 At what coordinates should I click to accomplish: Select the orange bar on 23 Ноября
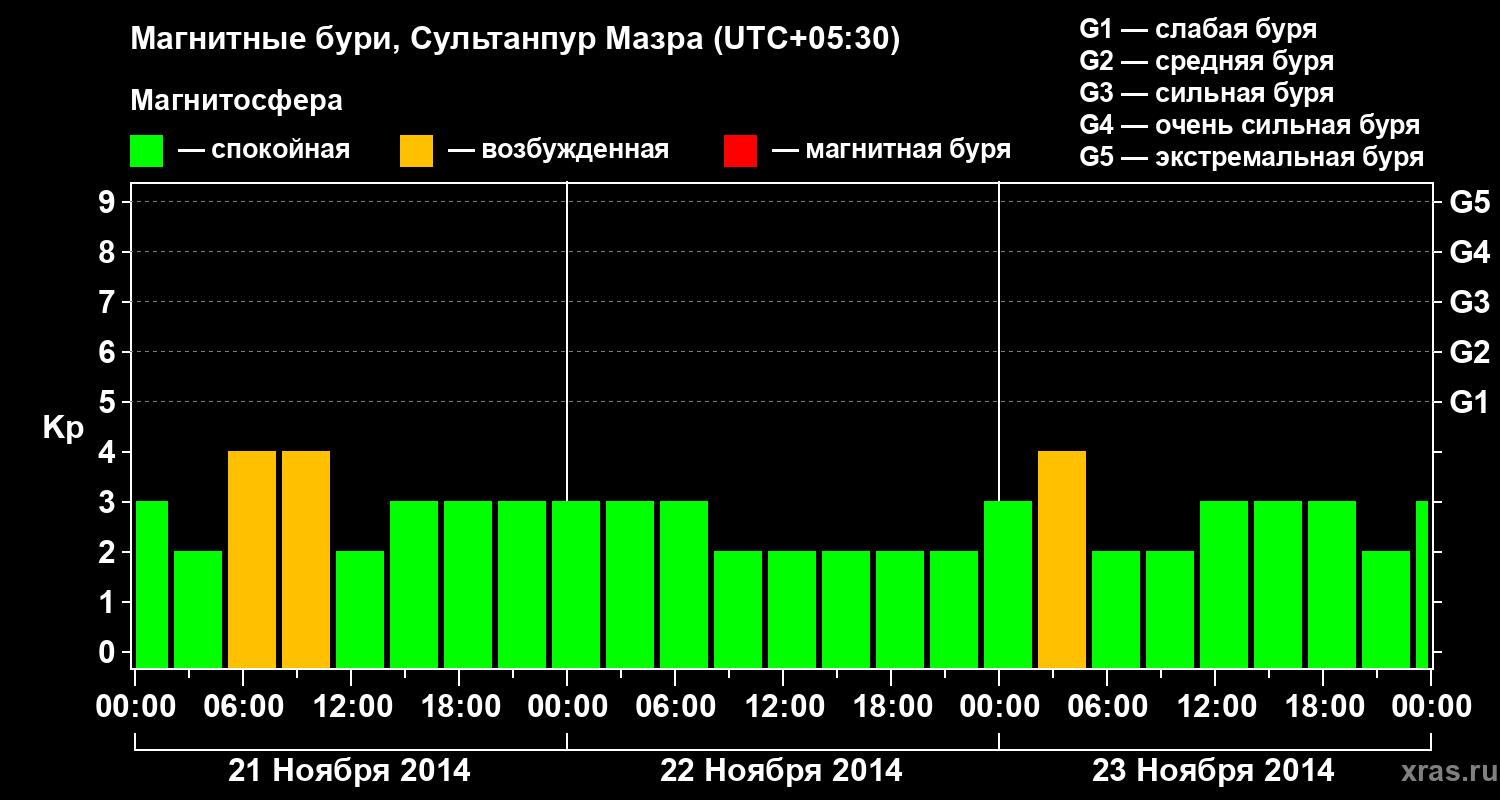click(1062, 560)
